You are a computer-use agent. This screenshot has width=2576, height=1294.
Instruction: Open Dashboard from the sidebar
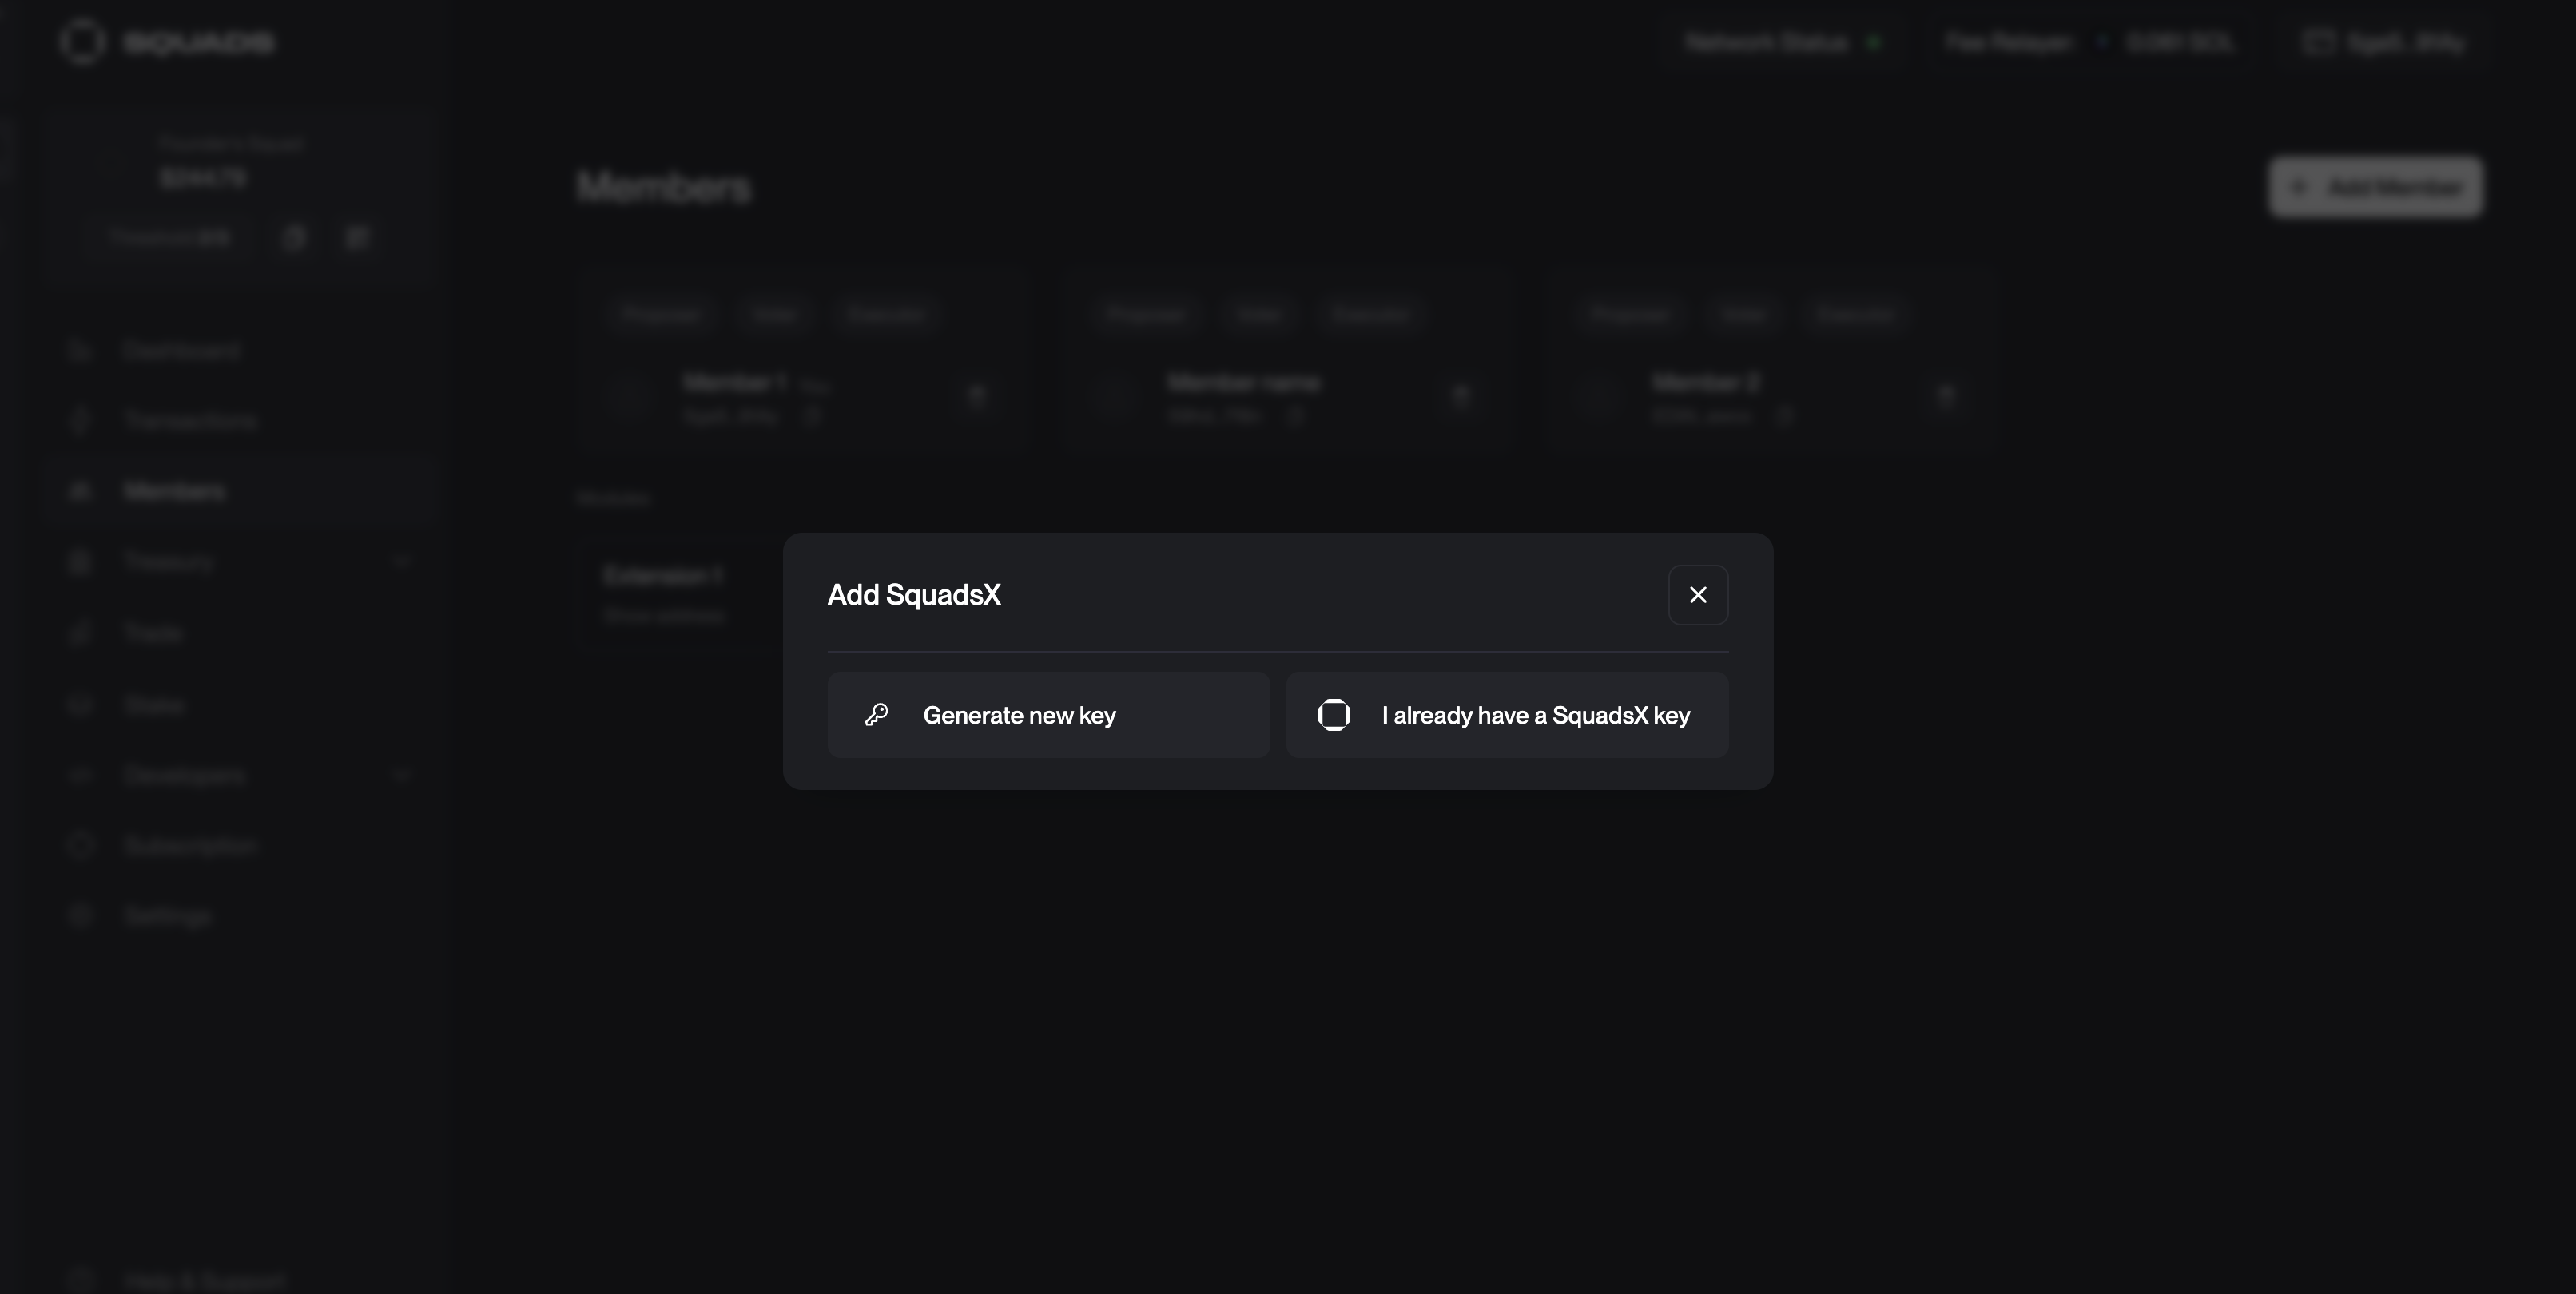[x=181, y=350]
